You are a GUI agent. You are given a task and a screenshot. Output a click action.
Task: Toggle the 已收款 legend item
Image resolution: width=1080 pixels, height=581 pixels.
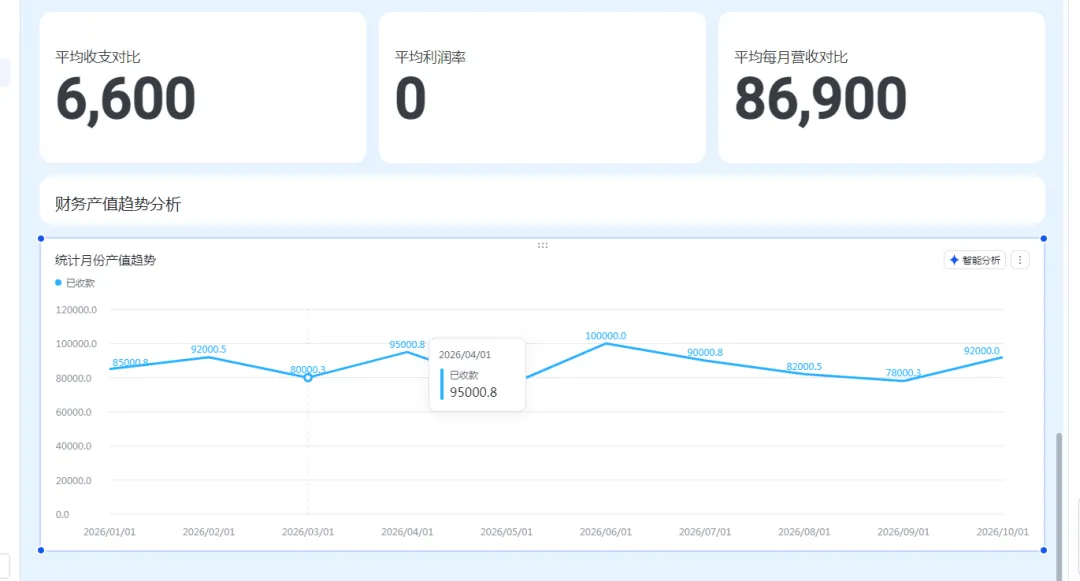click(x=75, y=283)
